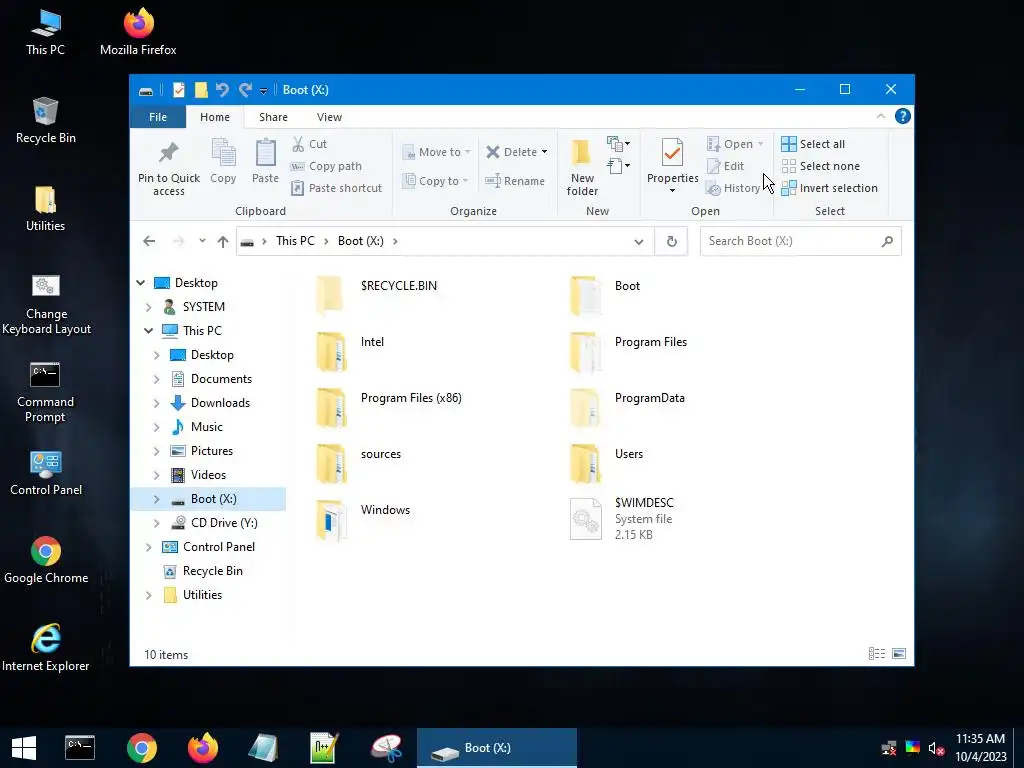Click Properties icon in quick access toolbar

pyautogui.click(x=178, y=90)
